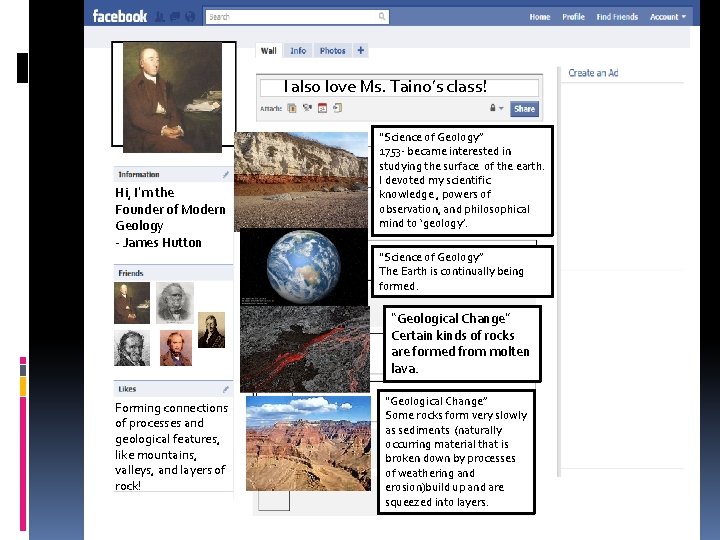Open bearded friend sketch thumbnail
Image resolution: width=720 pixels, height=540 pixels.
(x=175, y=303)
